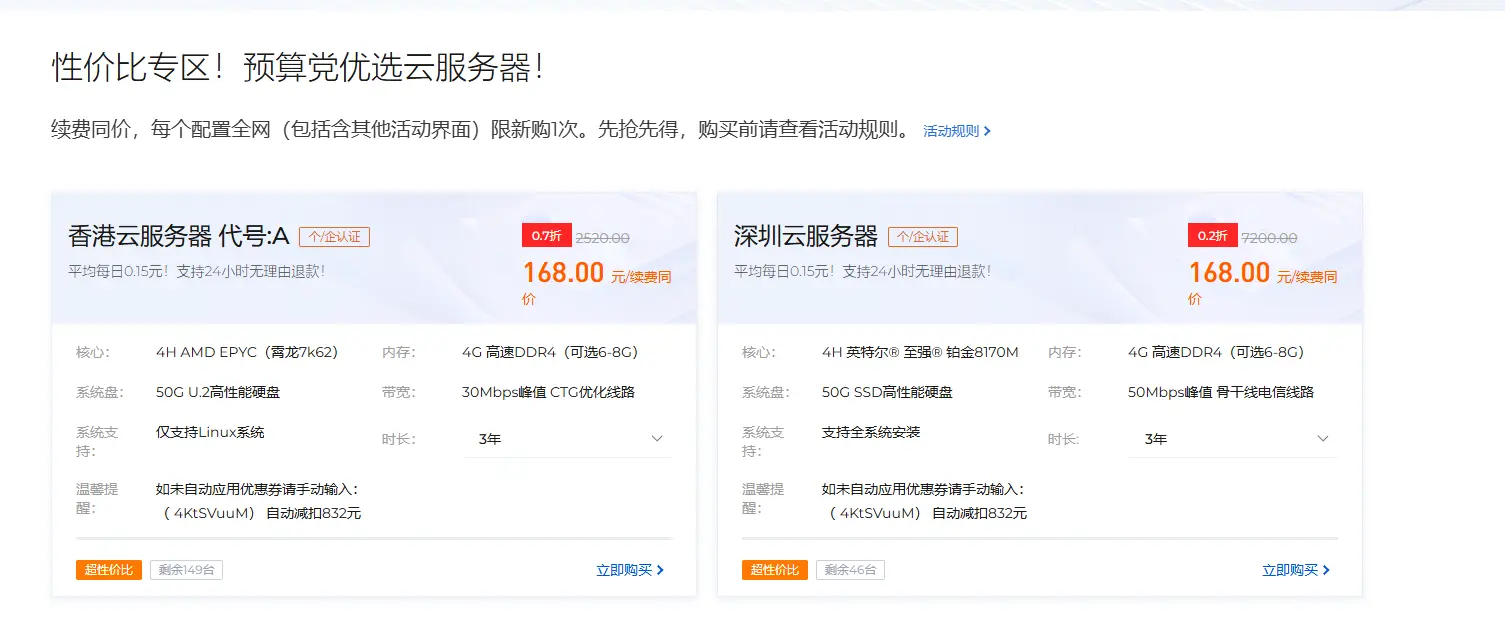
Task: Click 支持全系统安装 text
Action: (x=871, y=432)
